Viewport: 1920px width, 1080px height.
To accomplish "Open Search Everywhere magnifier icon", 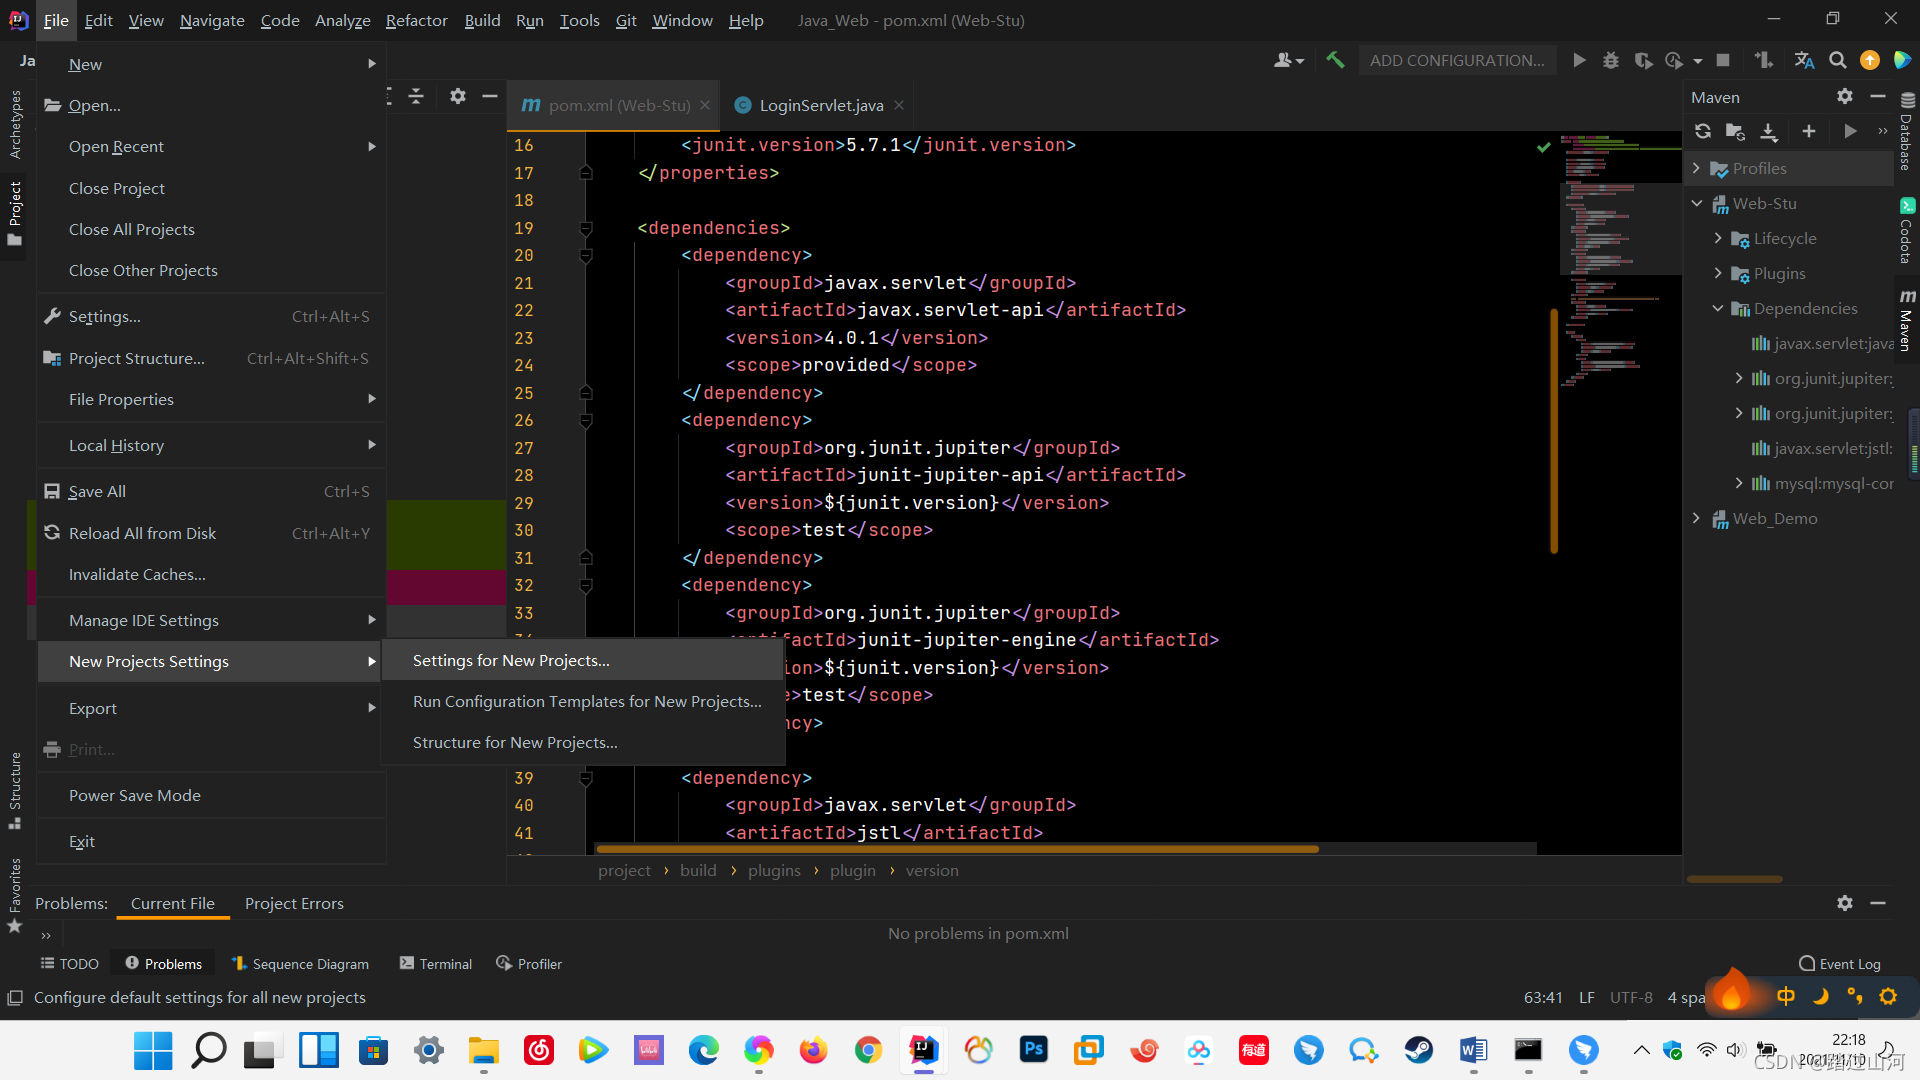I will [1837, 61].
